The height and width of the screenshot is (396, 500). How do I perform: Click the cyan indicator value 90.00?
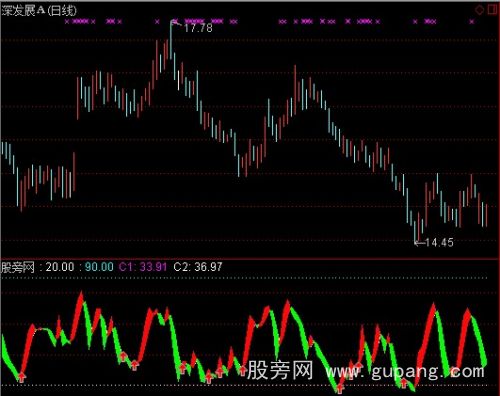coord(99,267)
